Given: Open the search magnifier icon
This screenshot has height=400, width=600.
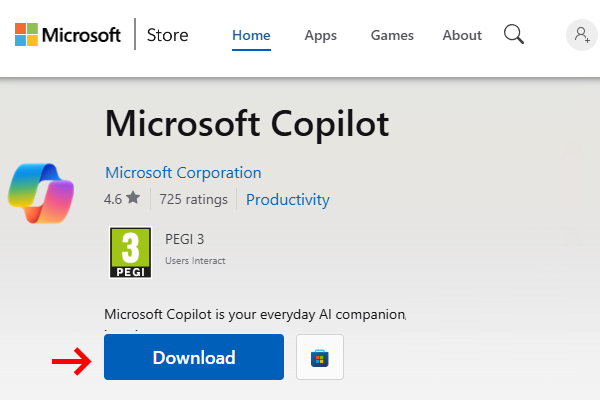Looking at the screenshot, I should click(x=514, y=35).
